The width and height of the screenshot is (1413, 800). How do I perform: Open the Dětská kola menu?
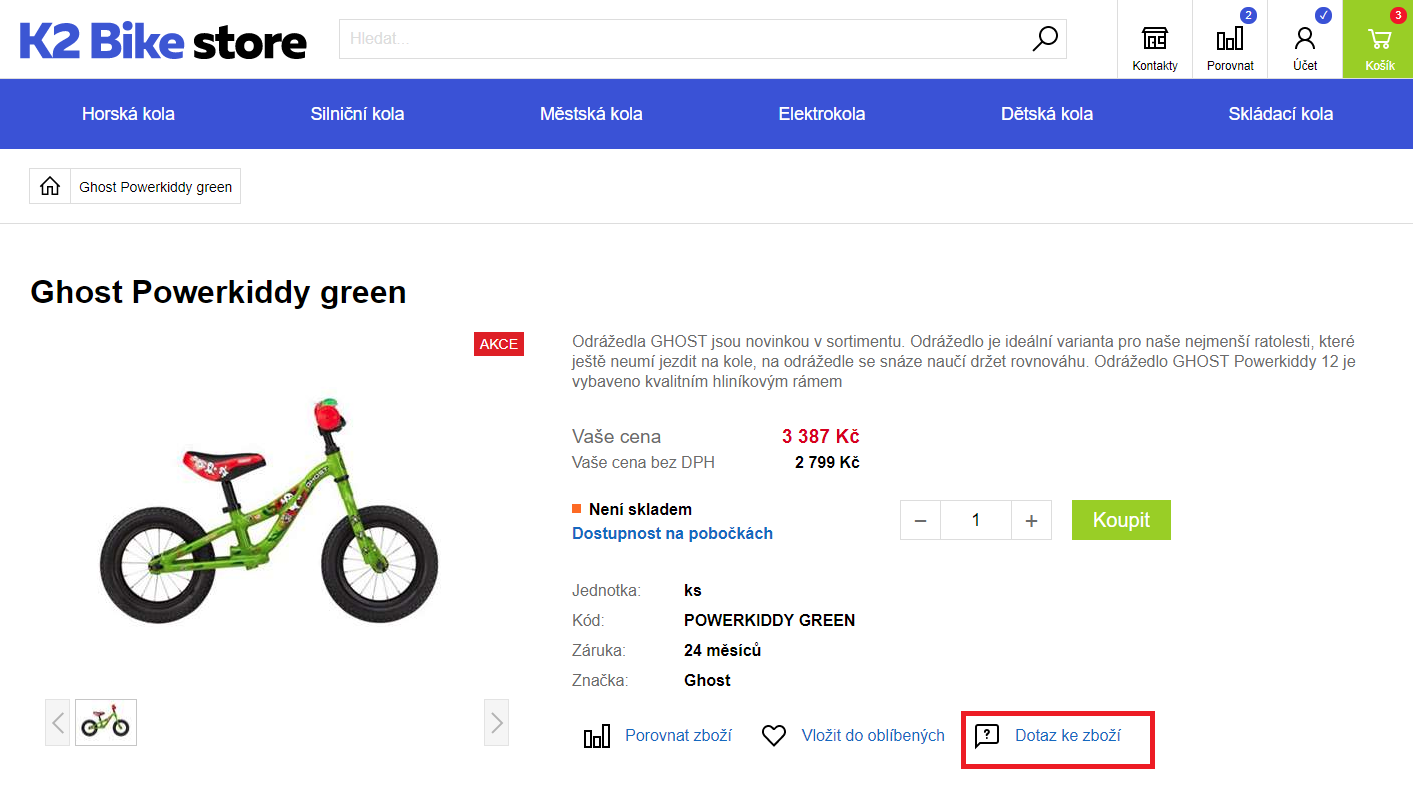pyautogui.click(x=1047, y=114)
